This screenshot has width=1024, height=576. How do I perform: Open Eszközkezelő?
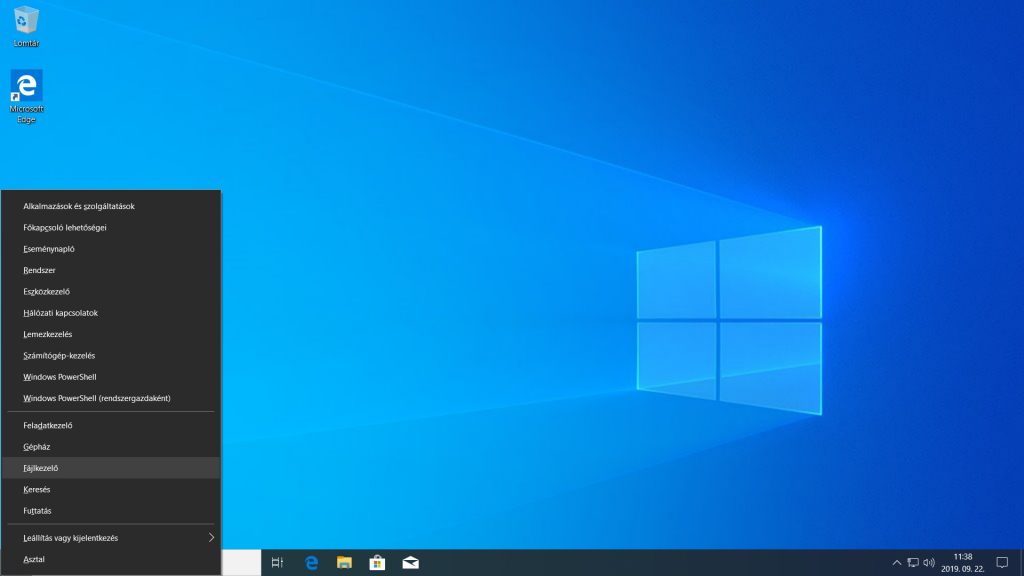111,291
